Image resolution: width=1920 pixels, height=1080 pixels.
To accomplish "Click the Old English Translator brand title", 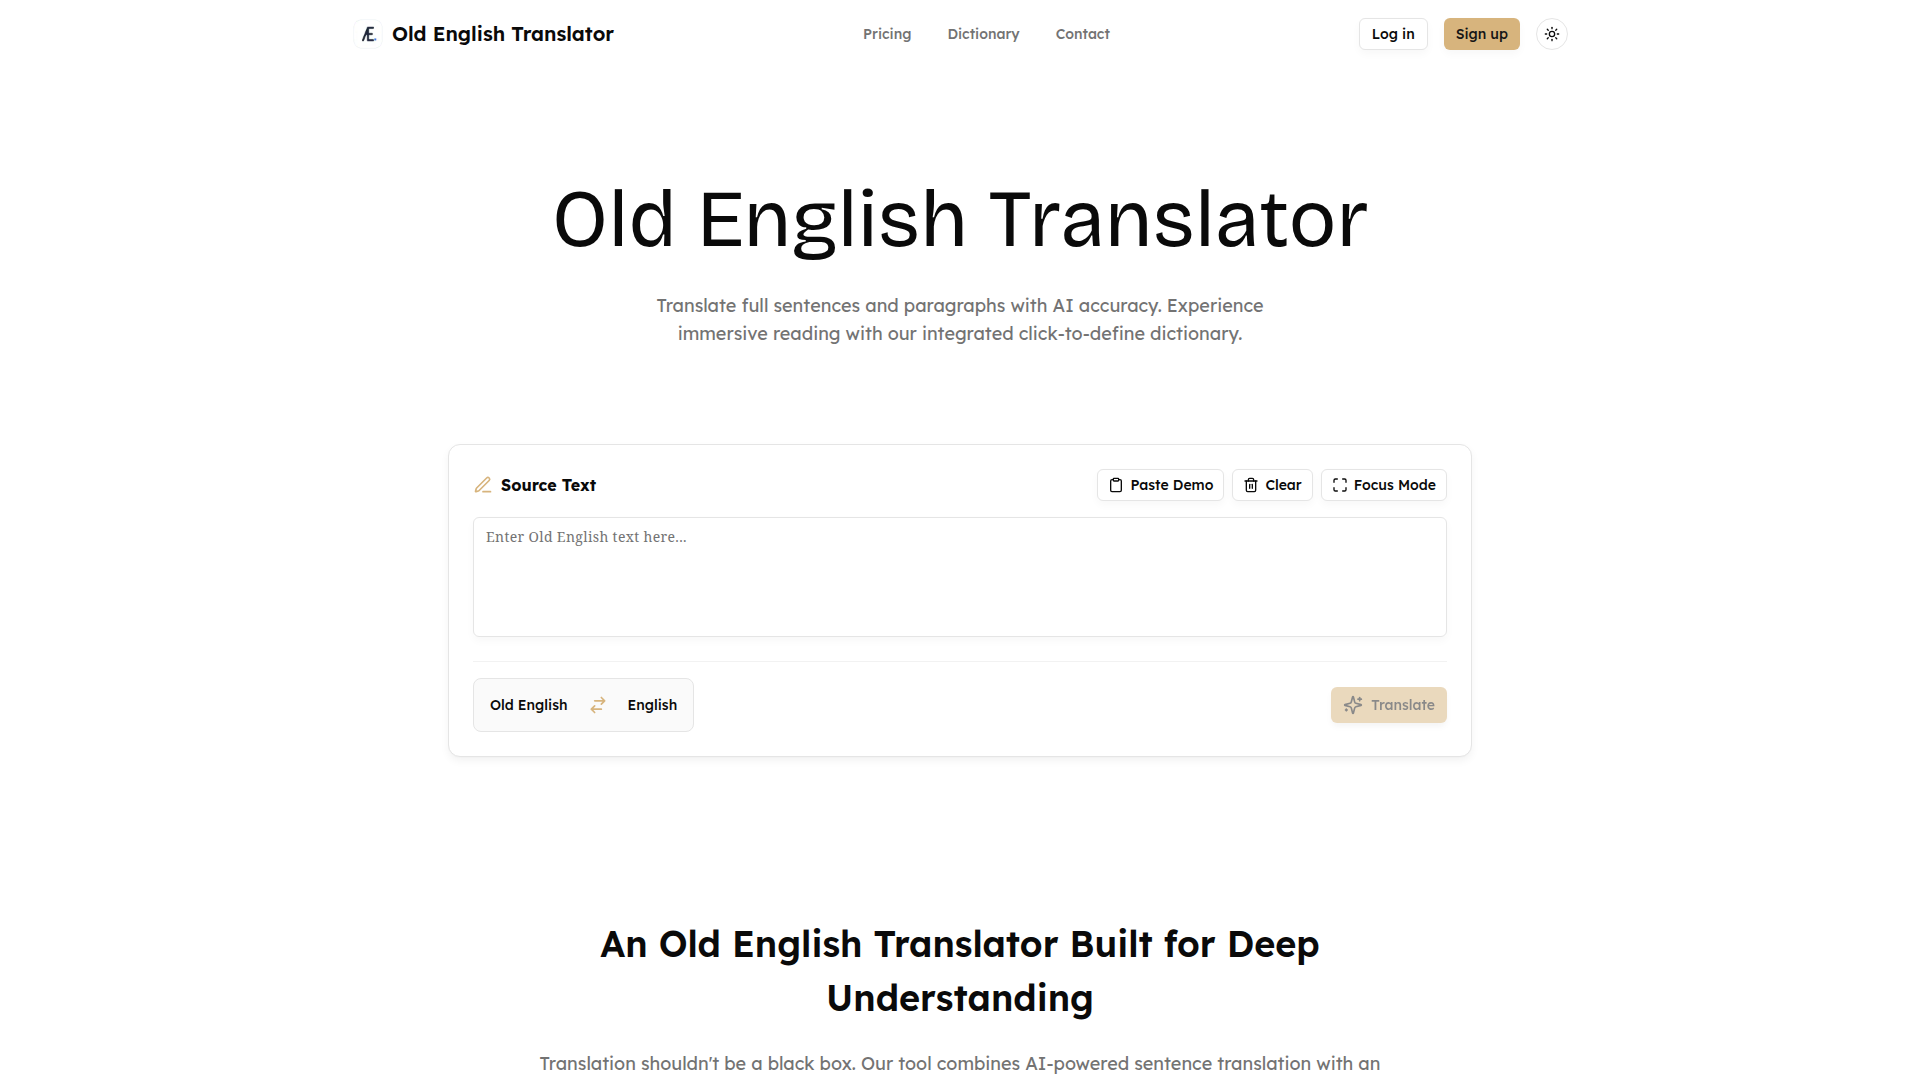I will (503, 34).
